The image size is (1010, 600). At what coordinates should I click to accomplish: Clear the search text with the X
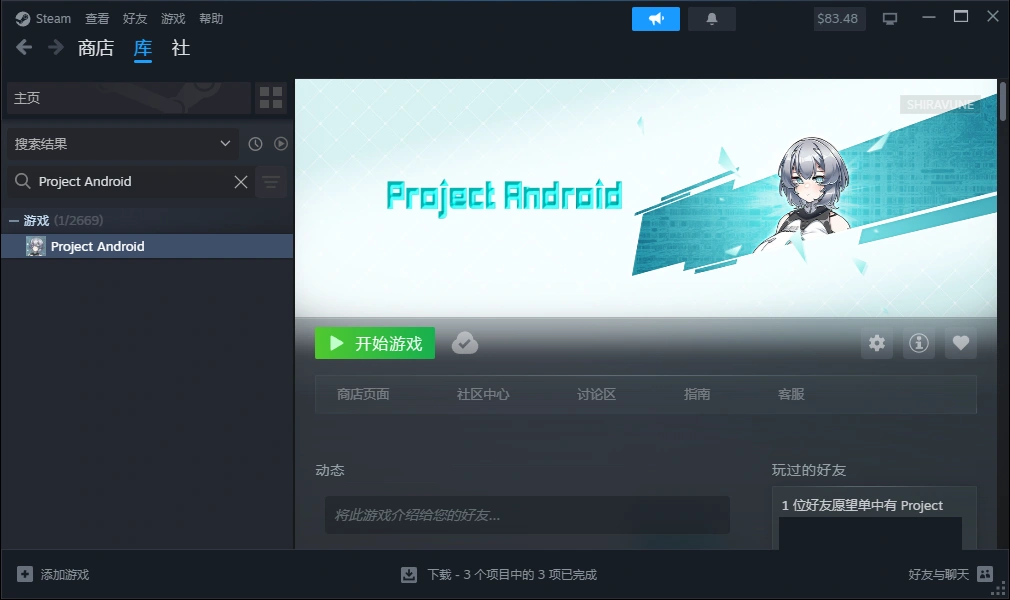[241, 182]
